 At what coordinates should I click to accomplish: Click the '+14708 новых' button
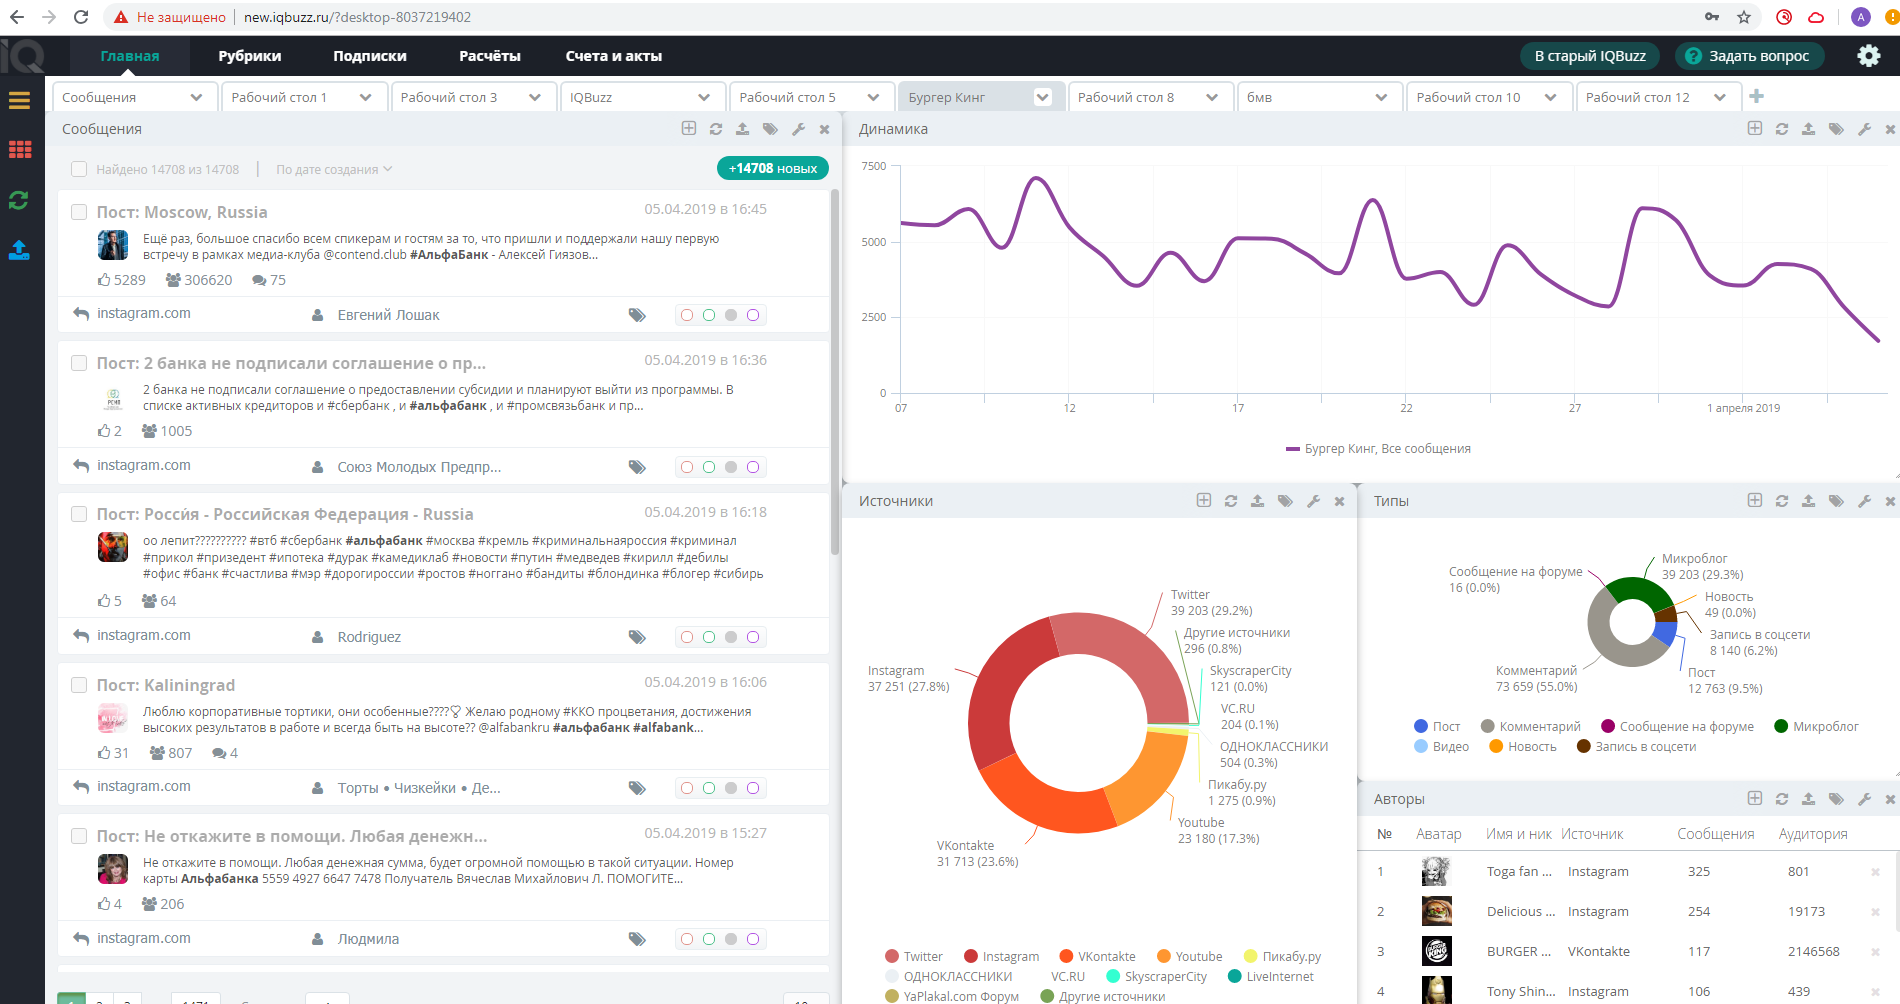[773, 168]
